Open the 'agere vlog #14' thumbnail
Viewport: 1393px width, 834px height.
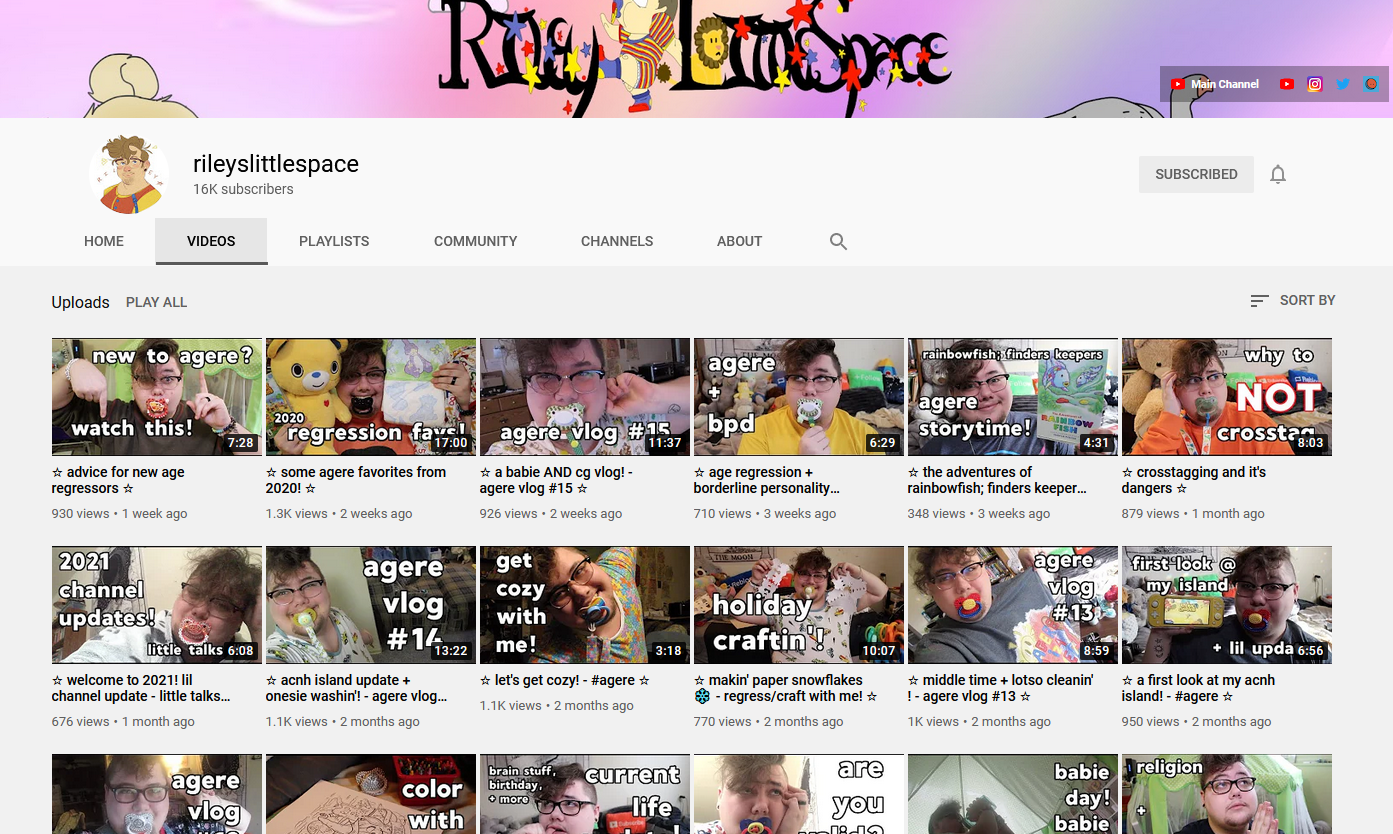click(371, 605)
